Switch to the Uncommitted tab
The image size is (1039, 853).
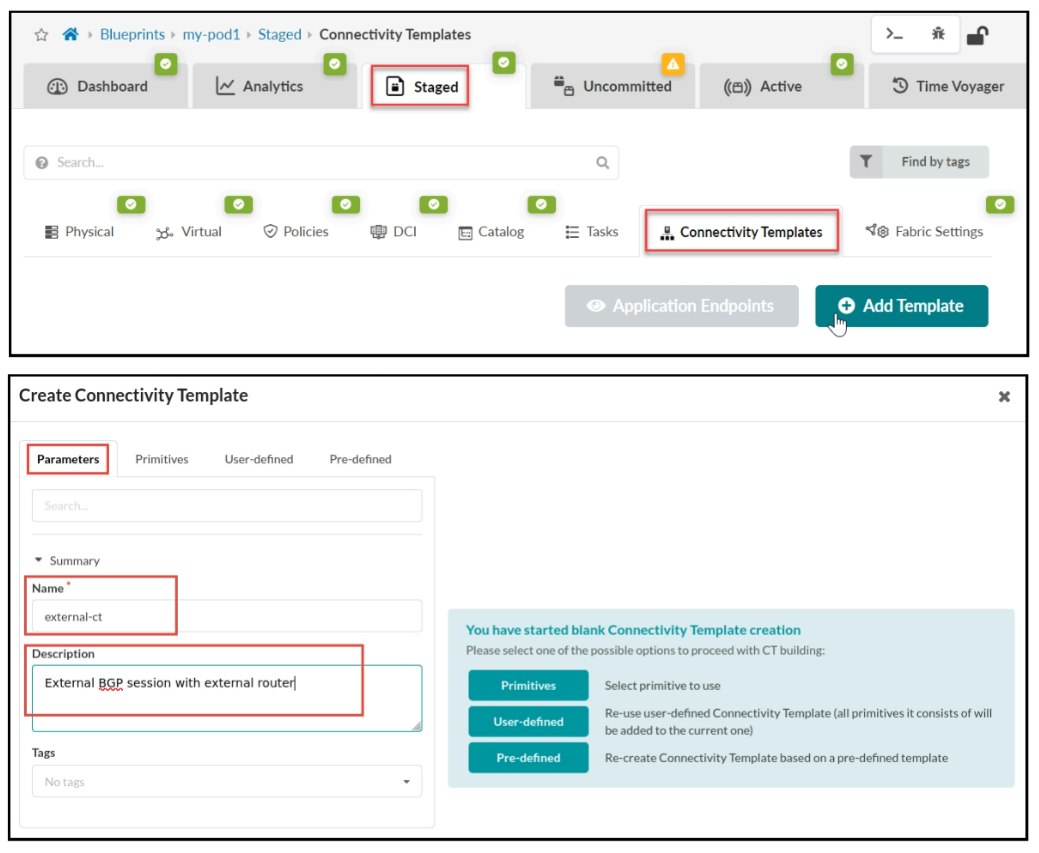(613, 87)
